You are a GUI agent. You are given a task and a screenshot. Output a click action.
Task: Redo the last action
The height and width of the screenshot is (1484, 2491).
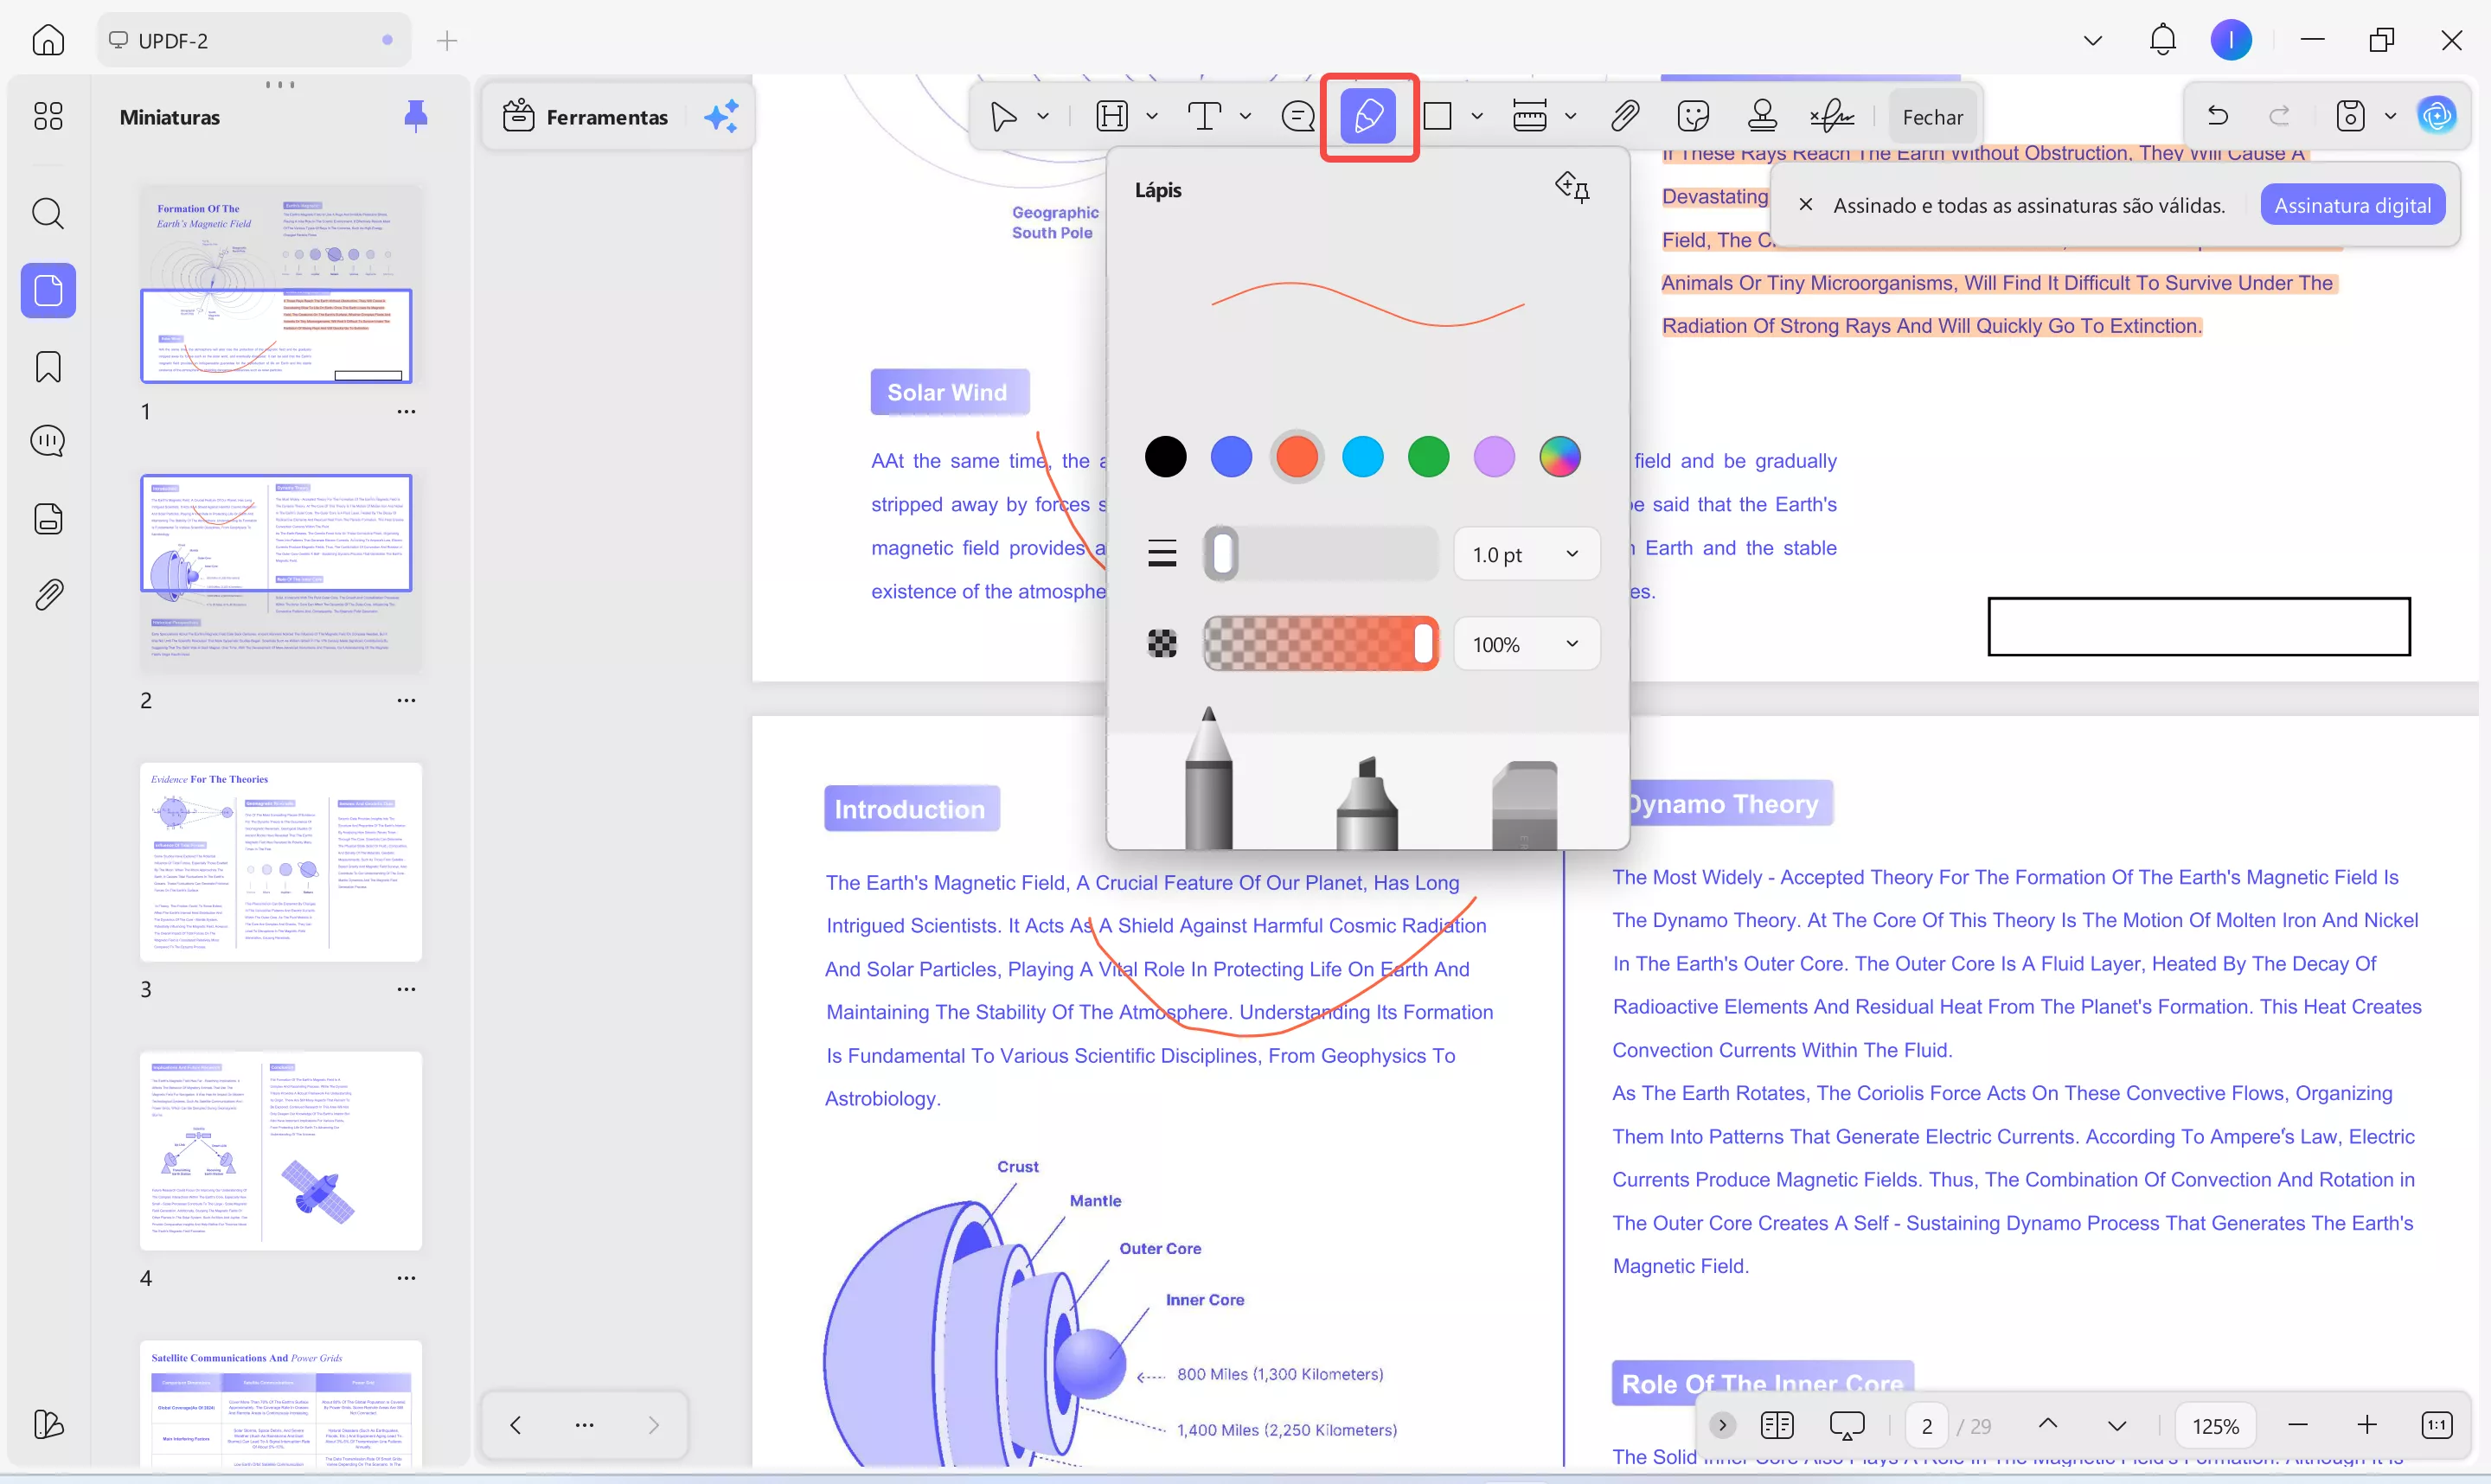(2279, 116)
